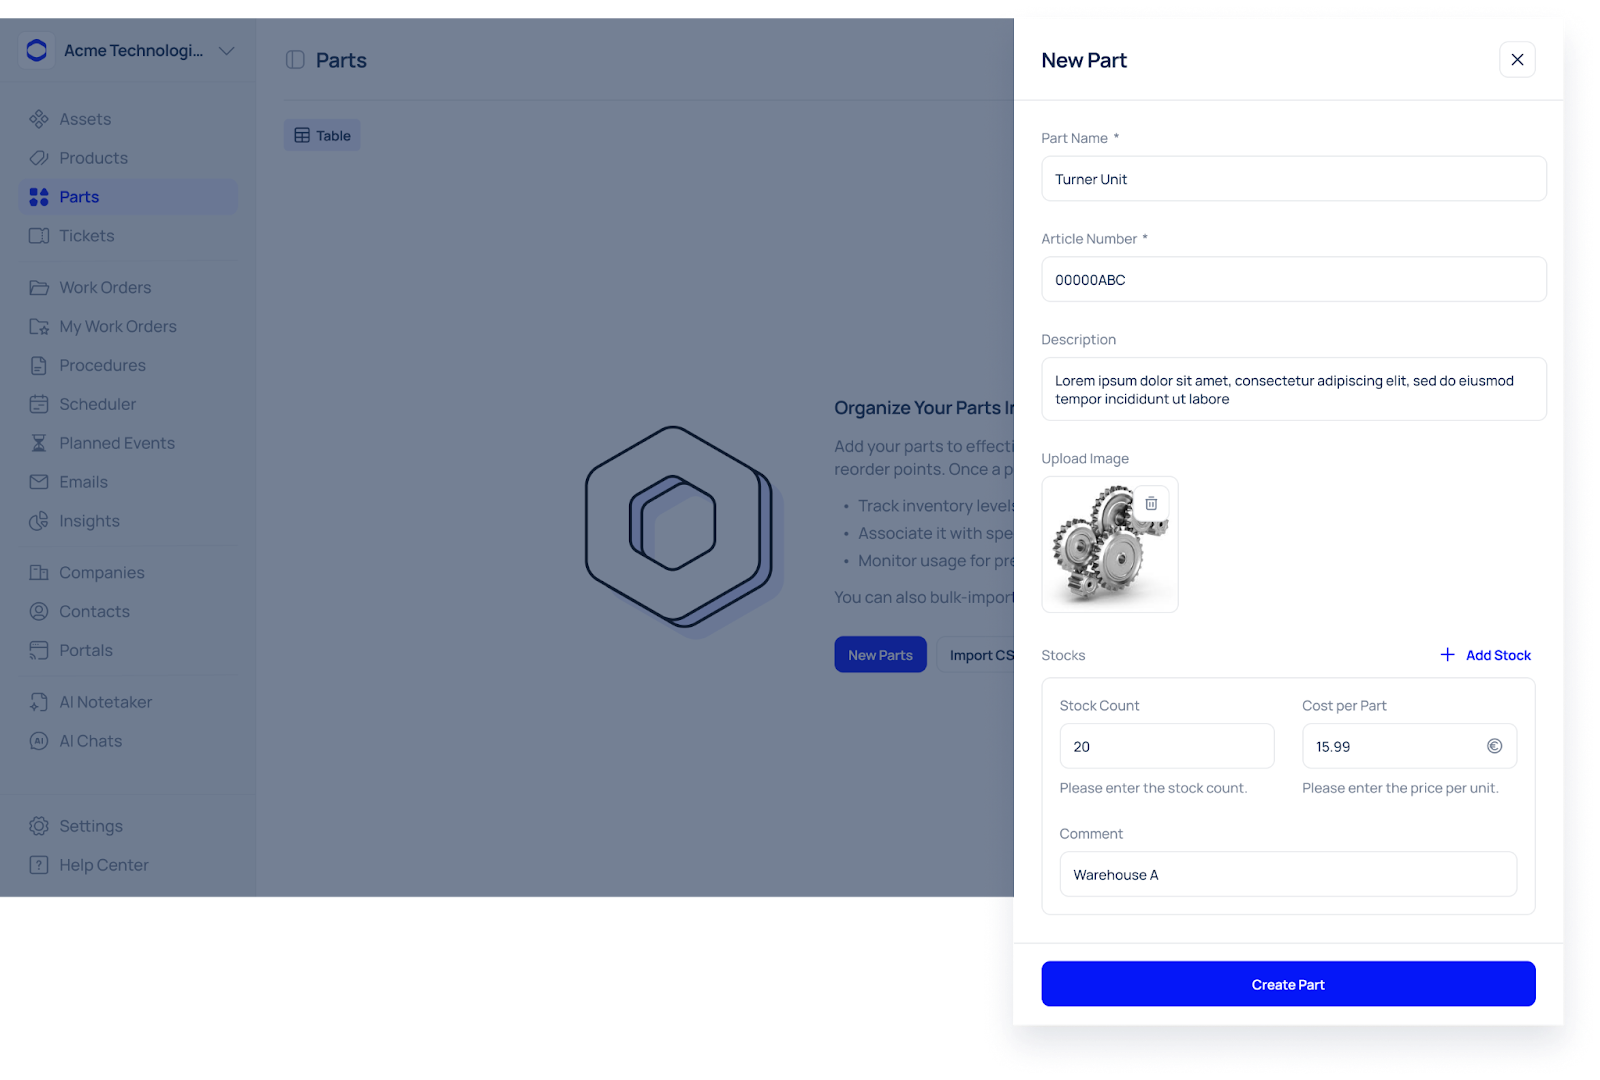Click the plus icon next to Add Stock
1600x1080 pixels.
[1447, 655]
